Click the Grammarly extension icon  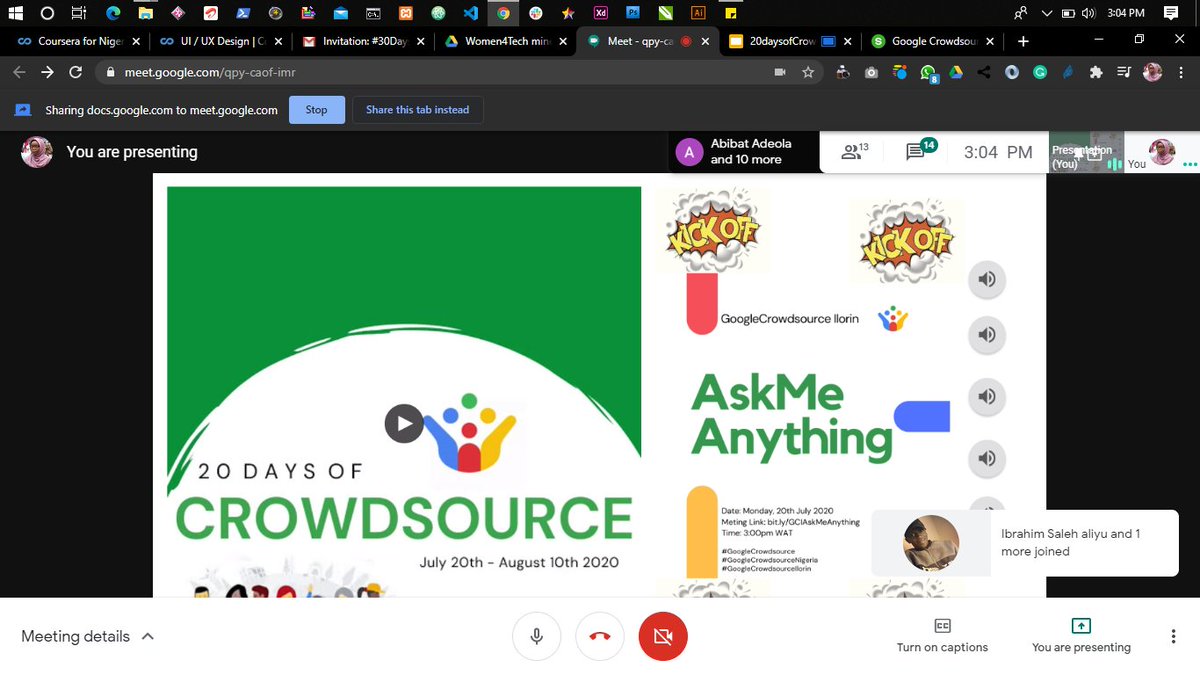pos(1040,73)
